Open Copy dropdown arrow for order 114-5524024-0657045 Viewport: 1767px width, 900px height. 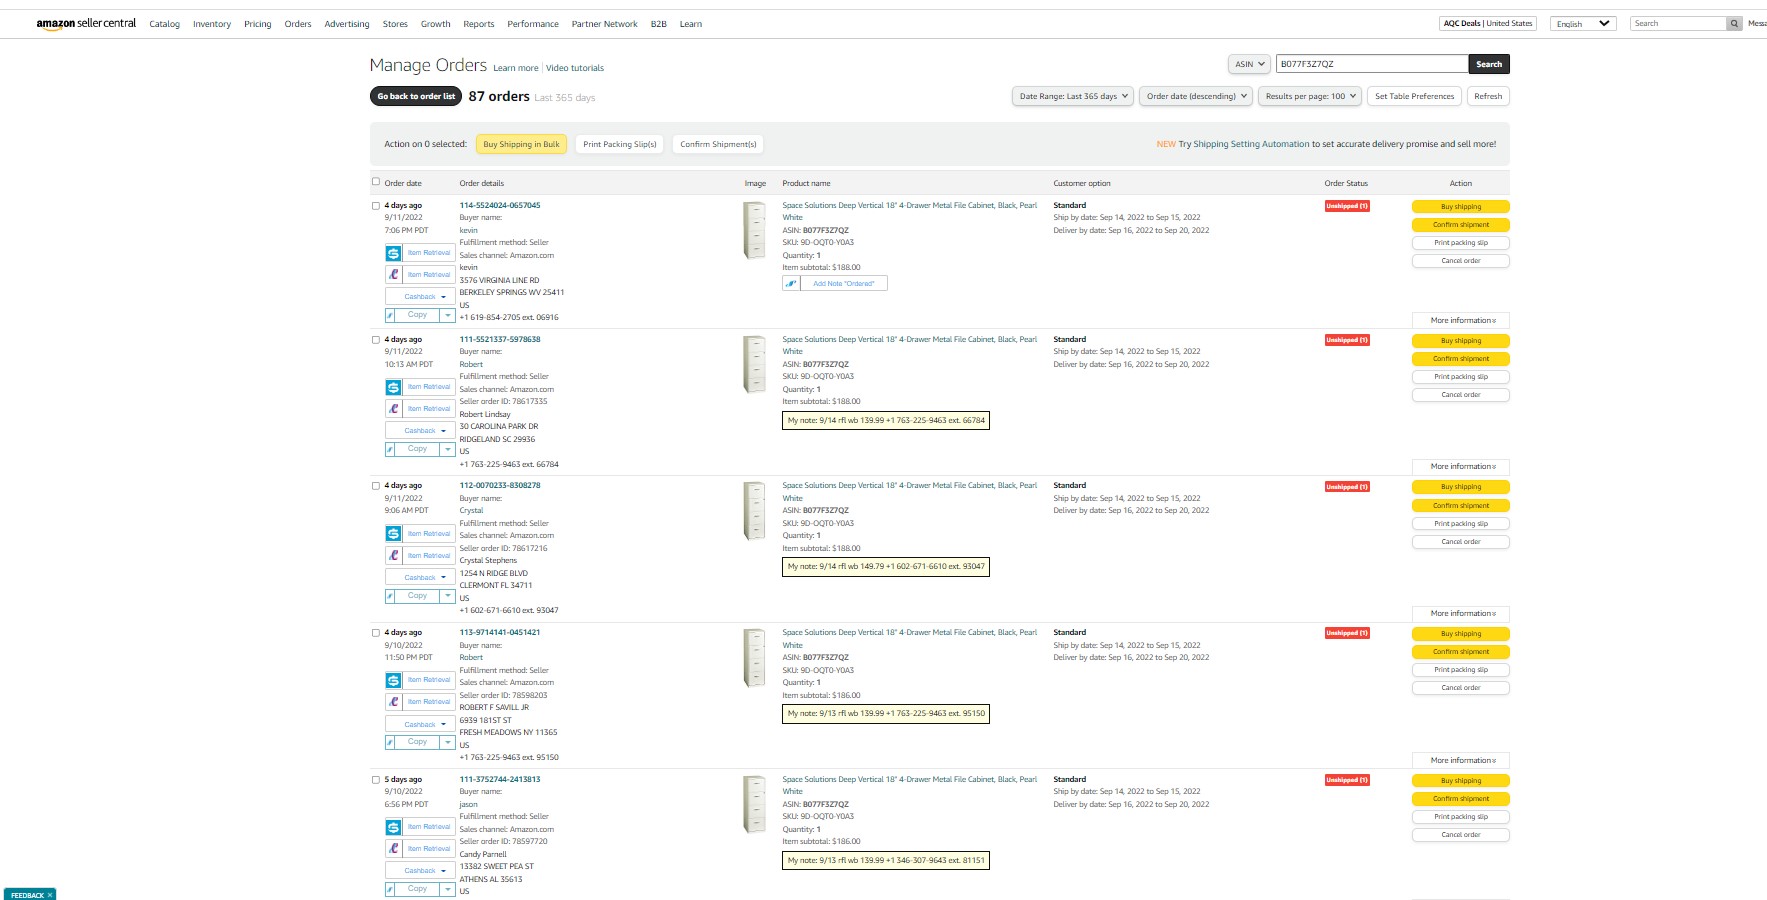(x=448, y=315)
